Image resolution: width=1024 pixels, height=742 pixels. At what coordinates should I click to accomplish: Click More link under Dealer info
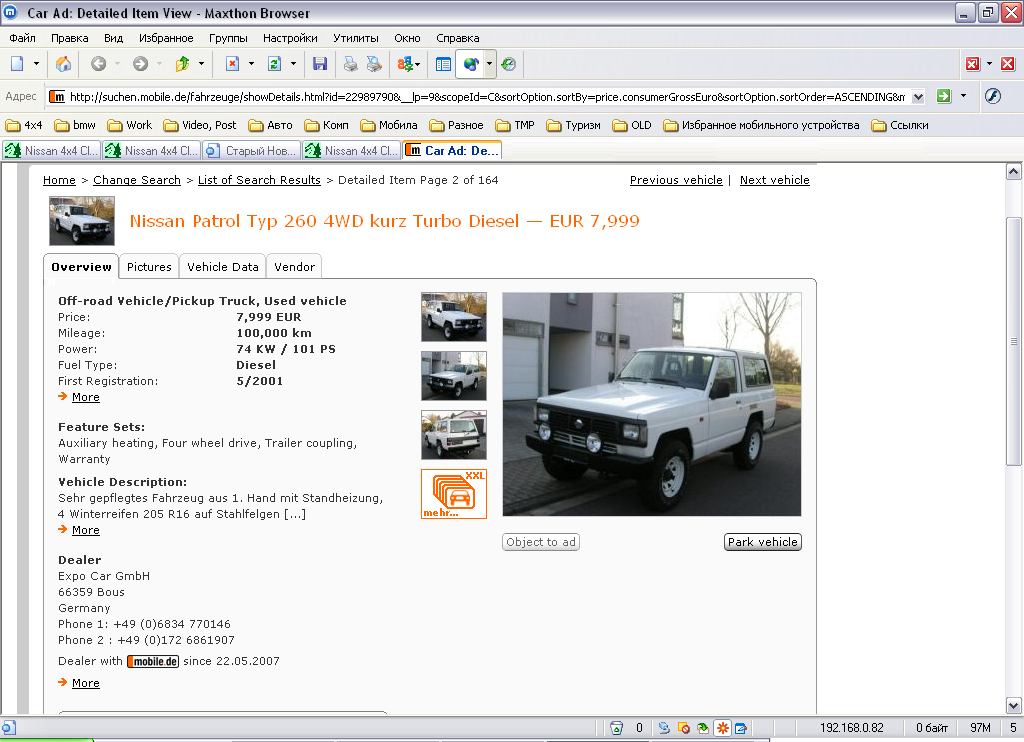point(86,683)
